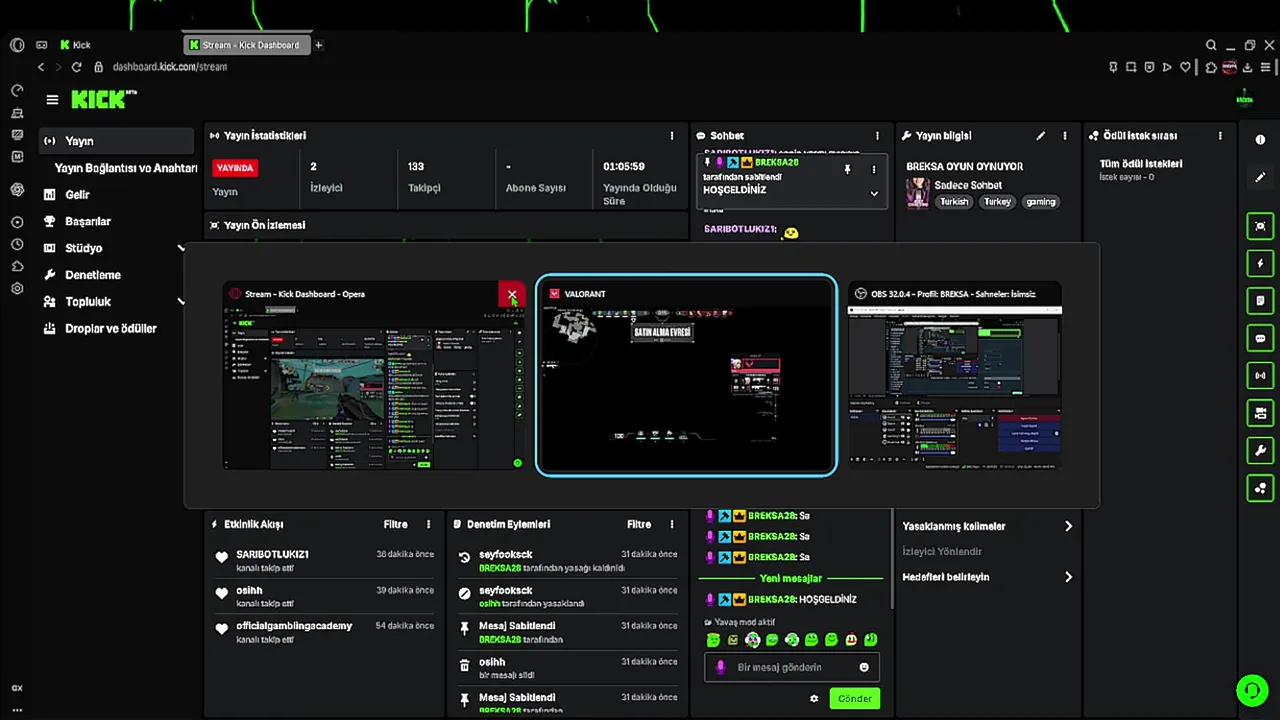Image resolution: width=1280 pixels, height=720 pixels.
Task: Click the gaming tag
Action: (1040, 201)
